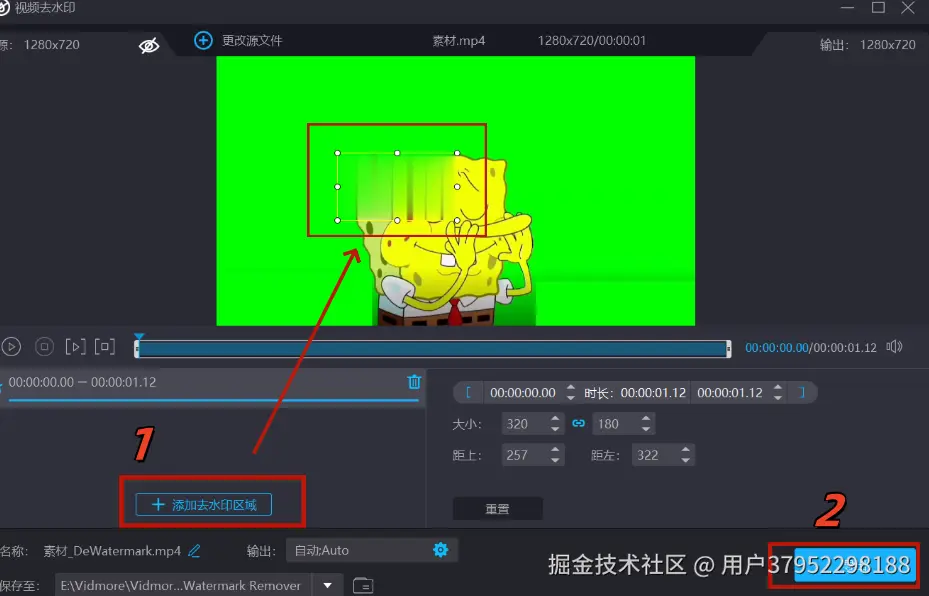
Task: Click the play-selected-segment bracket icon
Action: 105,347
